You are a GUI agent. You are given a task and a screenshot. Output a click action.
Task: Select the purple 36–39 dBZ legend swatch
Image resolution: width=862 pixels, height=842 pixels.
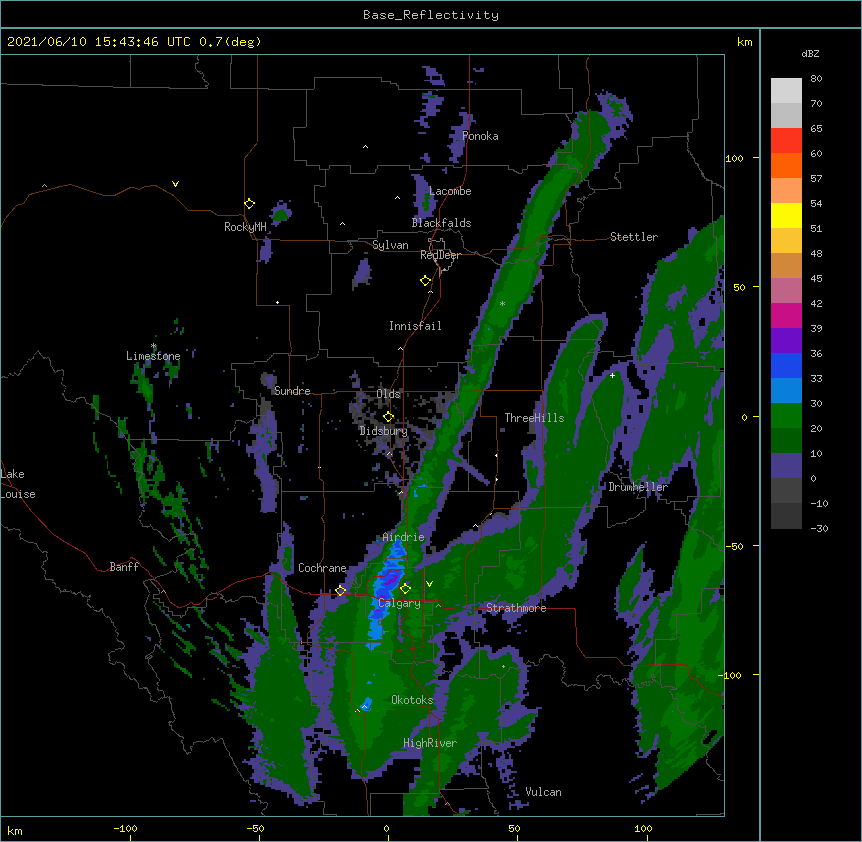[786, 341]
